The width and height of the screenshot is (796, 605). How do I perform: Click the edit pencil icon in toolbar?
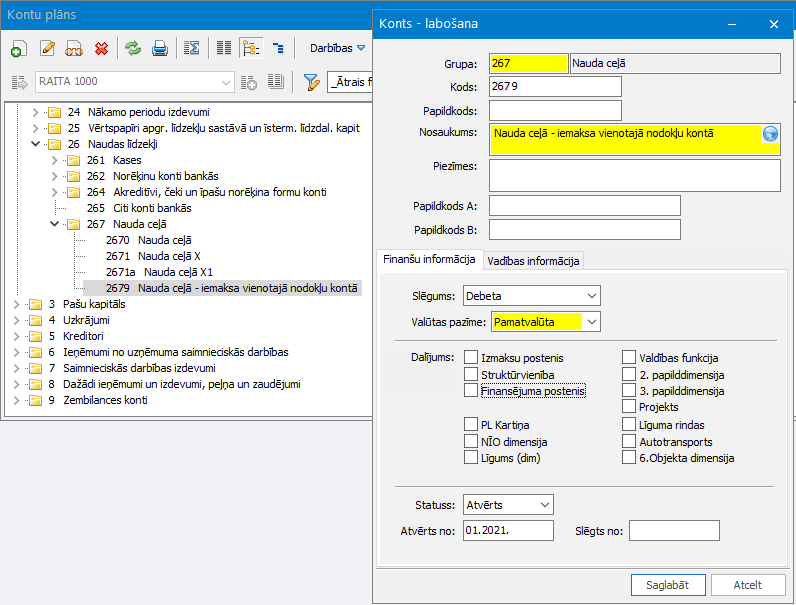point(47,48)
